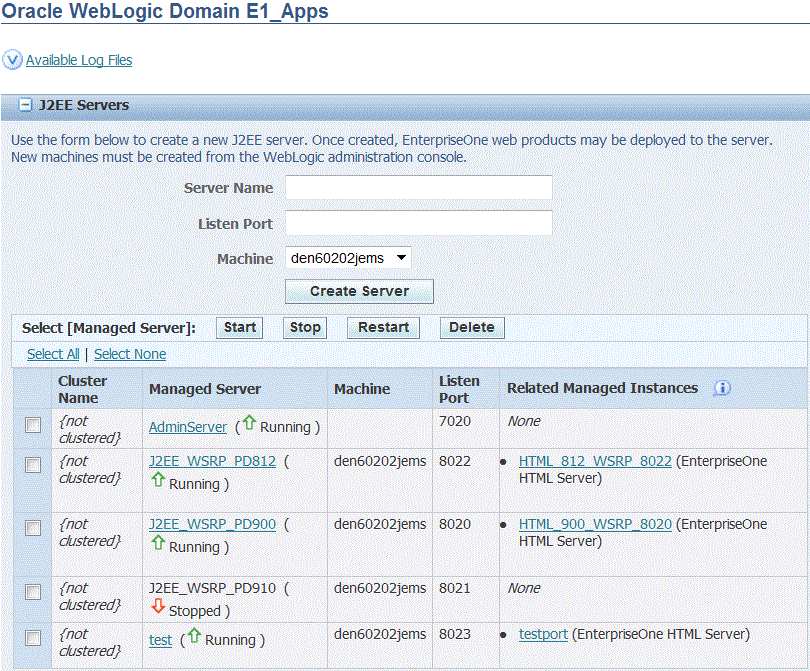Click the den60202jems machine cell for J2EE_WSRP_PD812
Image resolution: width=810 pixels, height=671 pixels.
click(380, 461)
